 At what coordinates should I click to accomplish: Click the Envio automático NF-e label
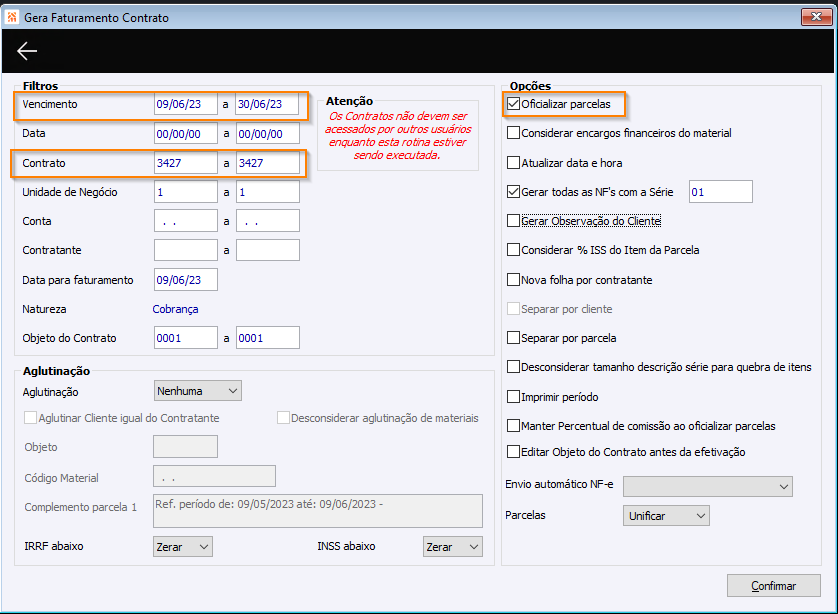pos(559,484)
